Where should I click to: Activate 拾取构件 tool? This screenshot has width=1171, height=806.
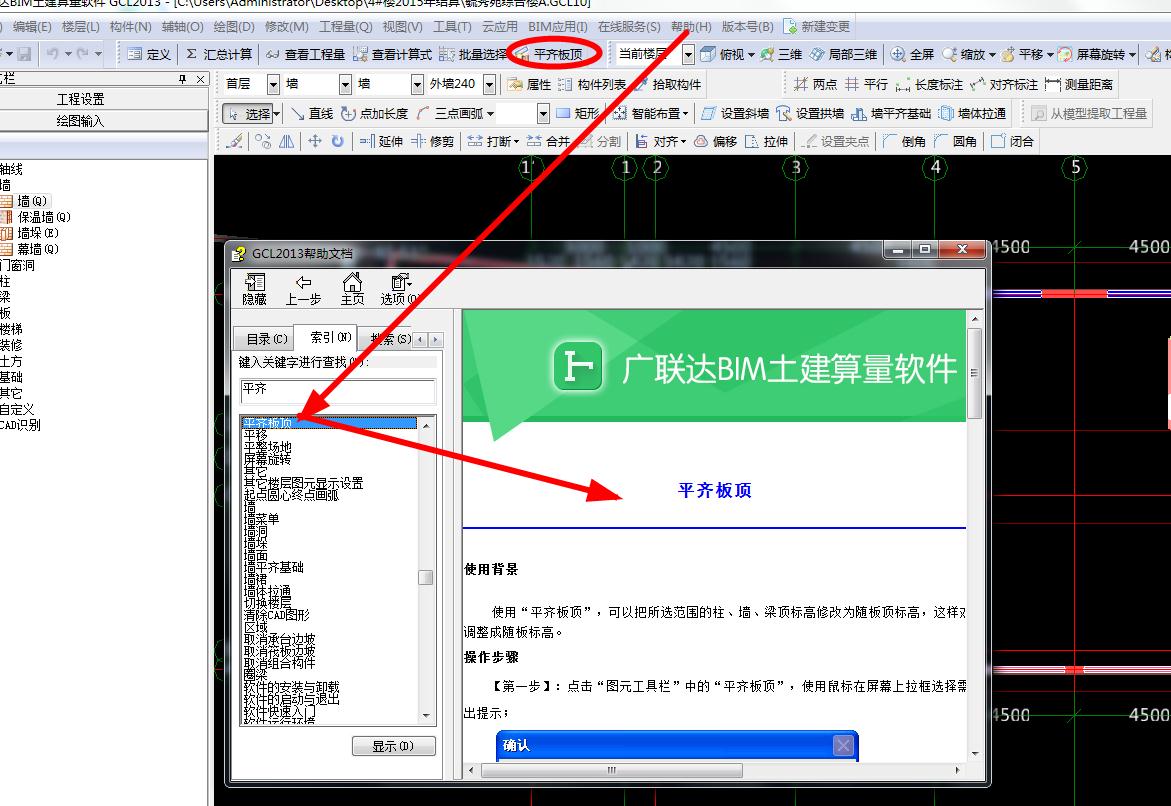667,84
